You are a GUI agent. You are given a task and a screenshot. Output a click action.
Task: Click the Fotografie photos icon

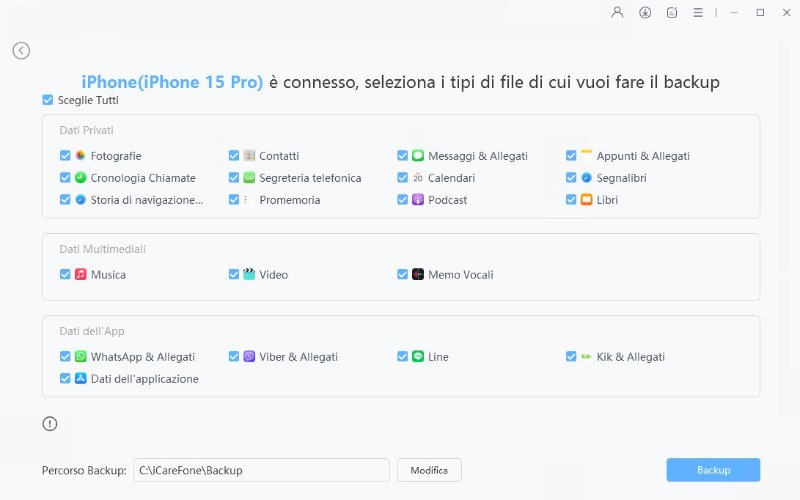(x=80, y=156)
